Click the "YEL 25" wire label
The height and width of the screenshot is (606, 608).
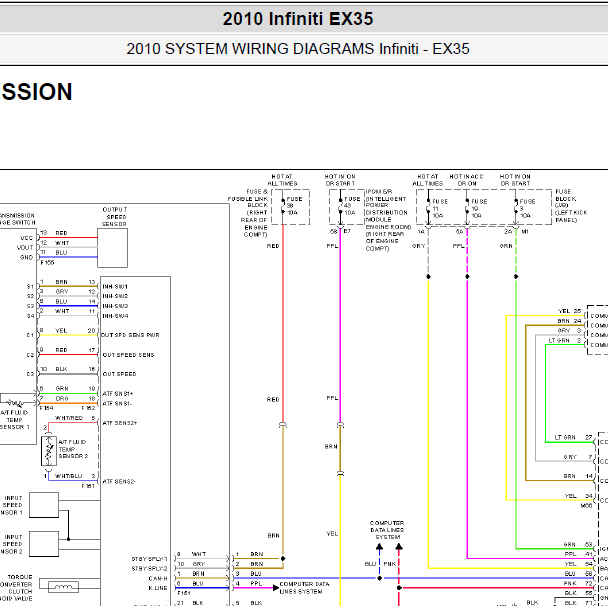pos(569,311)
